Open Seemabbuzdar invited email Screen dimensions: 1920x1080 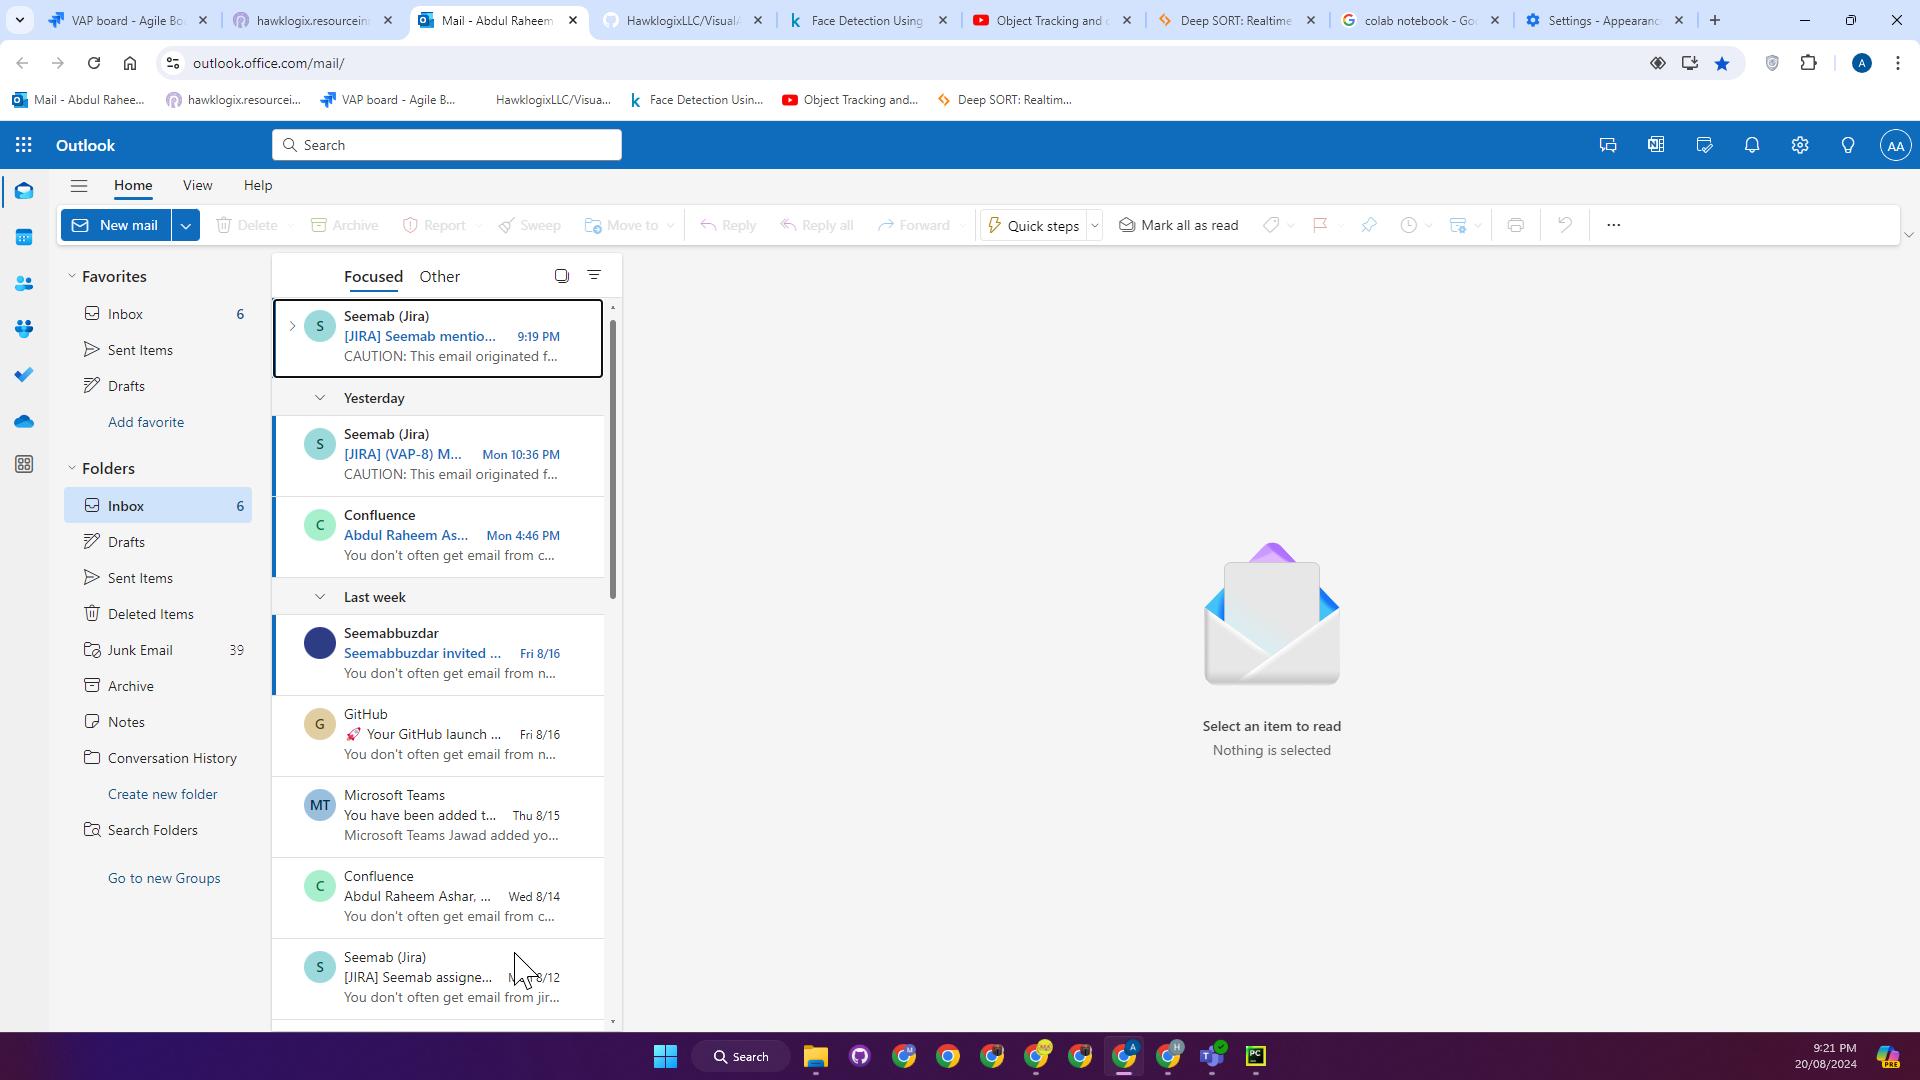tap(439, 654)
